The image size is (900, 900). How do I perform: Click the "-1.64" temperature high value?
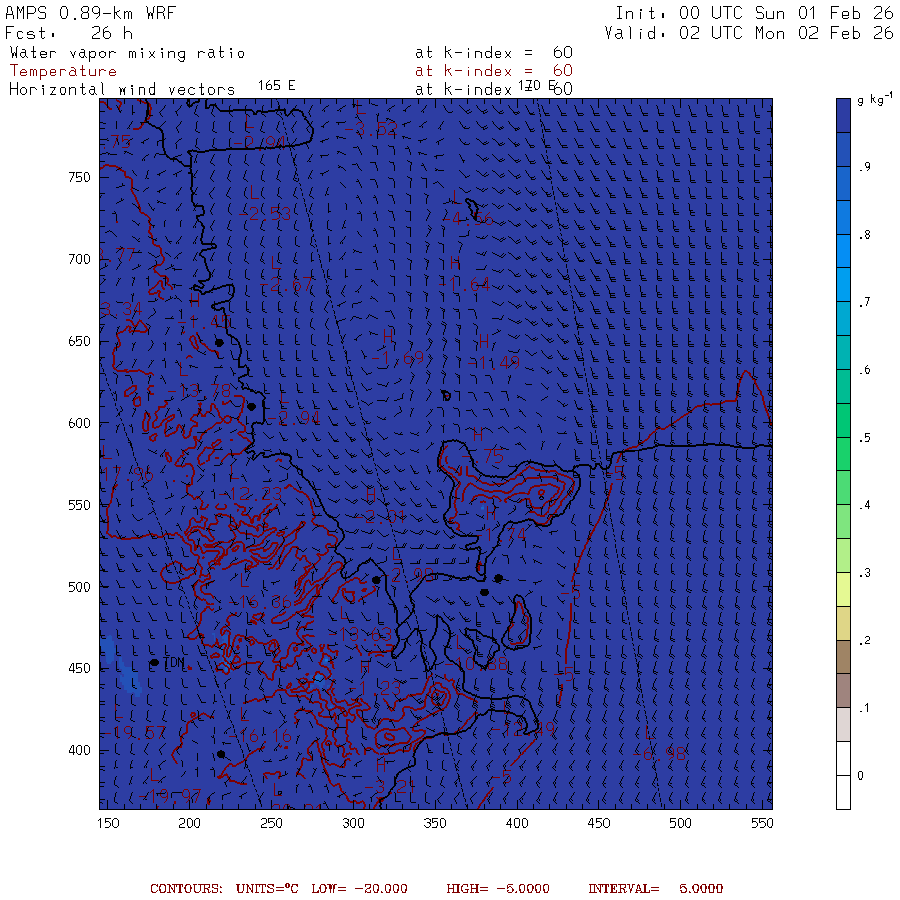pos(464,285)
